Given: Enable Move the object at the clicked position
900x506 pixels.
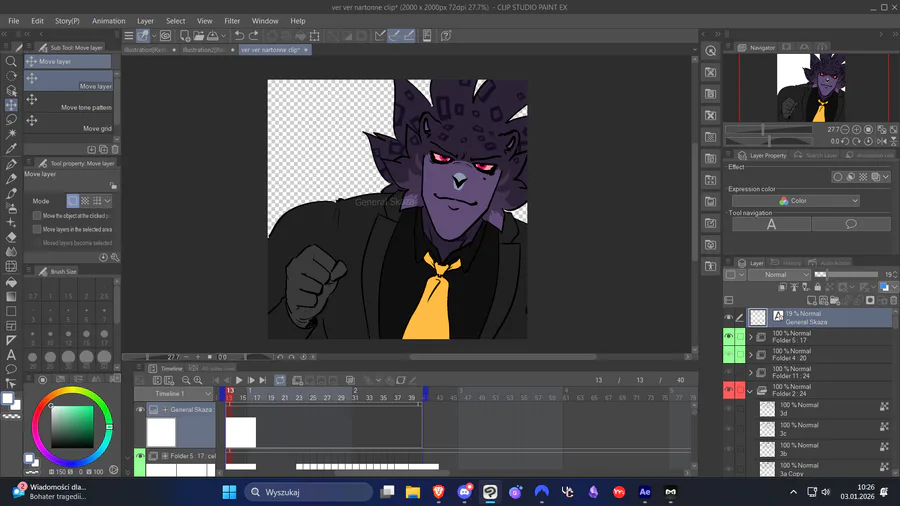Looking at the screenshot, I should tap(37, 216).
